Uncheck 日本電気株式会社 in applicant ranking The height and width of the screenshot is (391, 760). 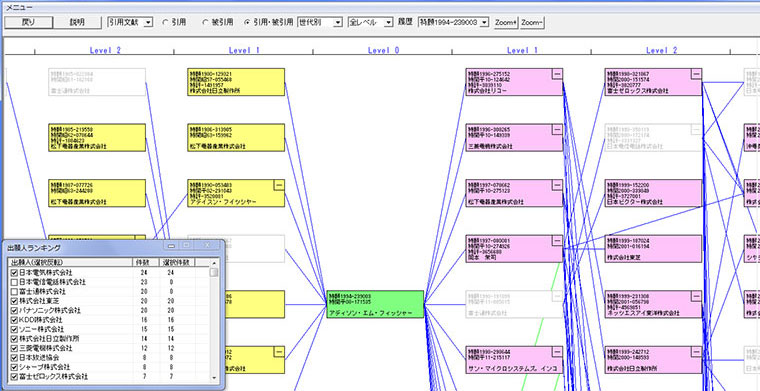click(x=14, y=273)
